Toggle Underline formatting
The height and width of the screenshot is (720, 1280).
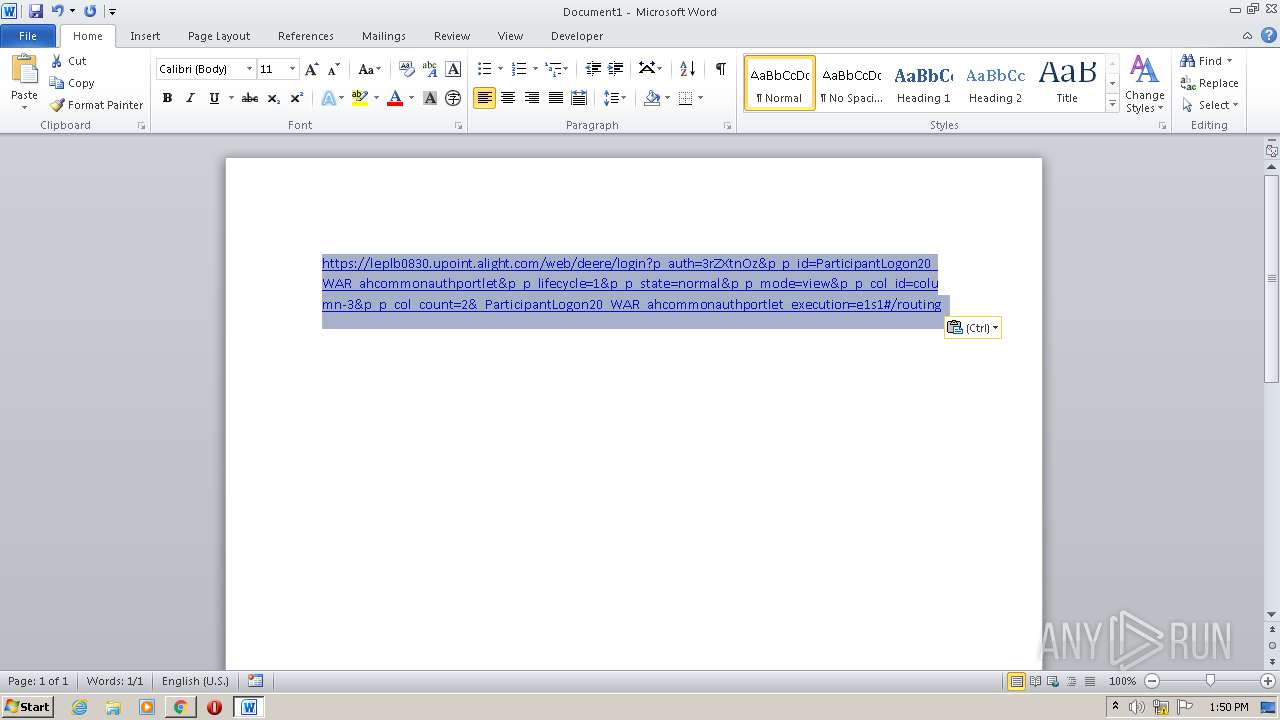click(x=213, y=98)
